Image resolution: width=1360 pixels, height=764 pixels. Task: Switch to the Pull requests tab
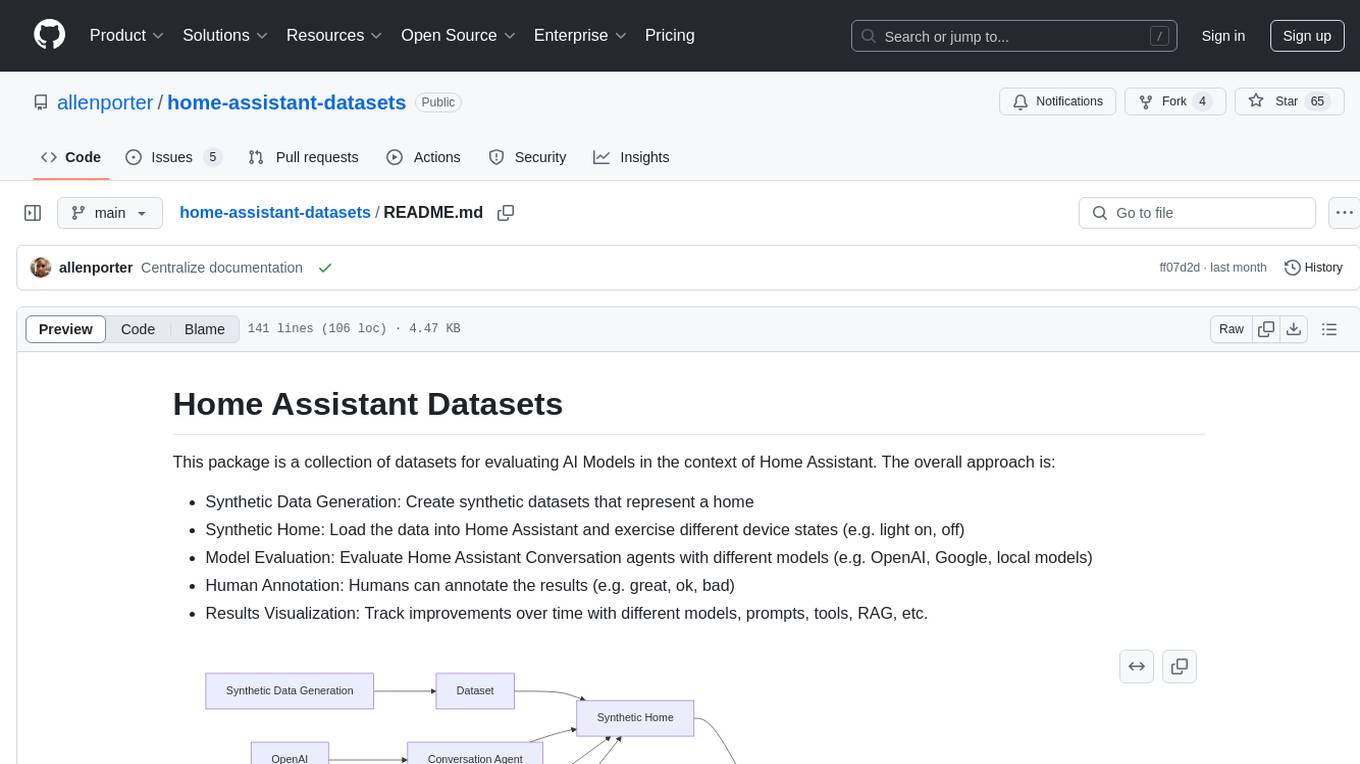[303, 157]
